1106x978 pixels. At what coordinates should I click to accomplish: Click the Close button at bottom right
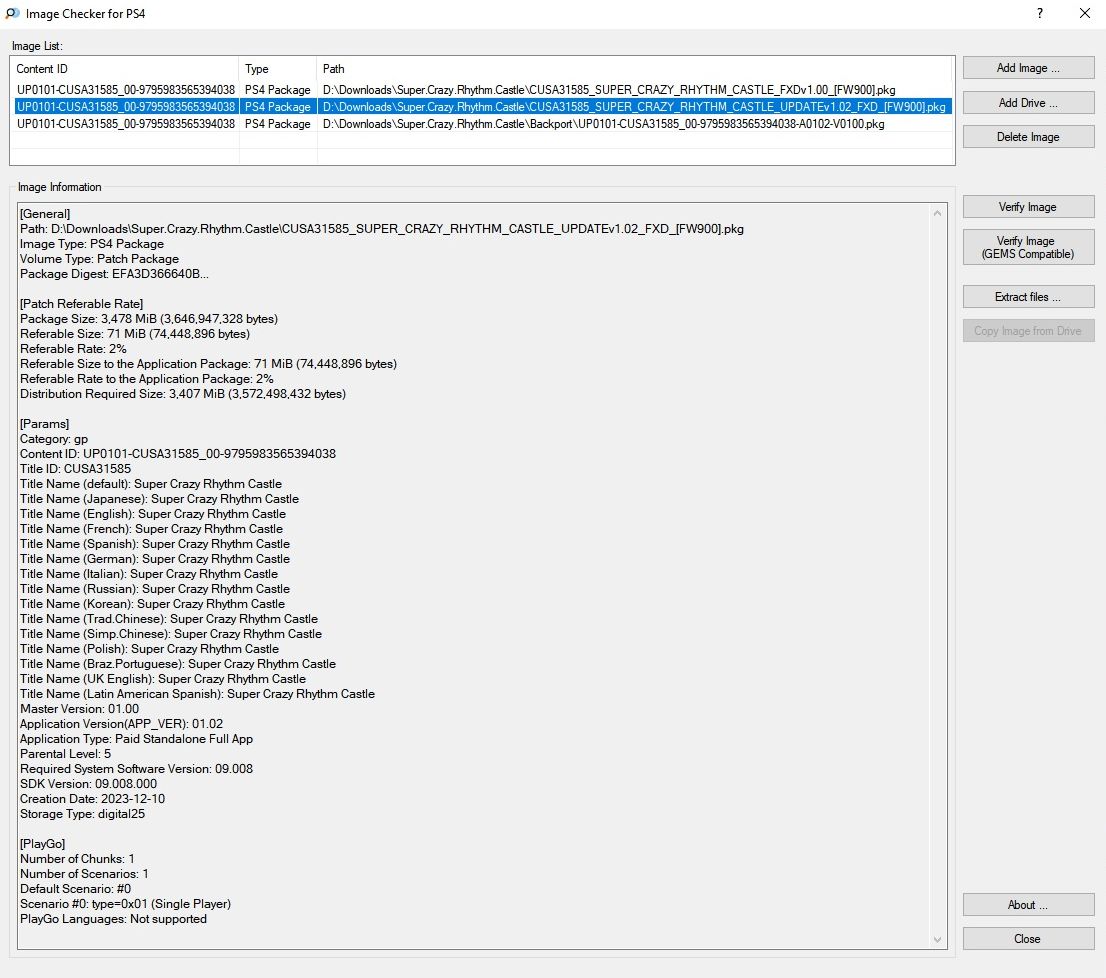coord(1028,939)
